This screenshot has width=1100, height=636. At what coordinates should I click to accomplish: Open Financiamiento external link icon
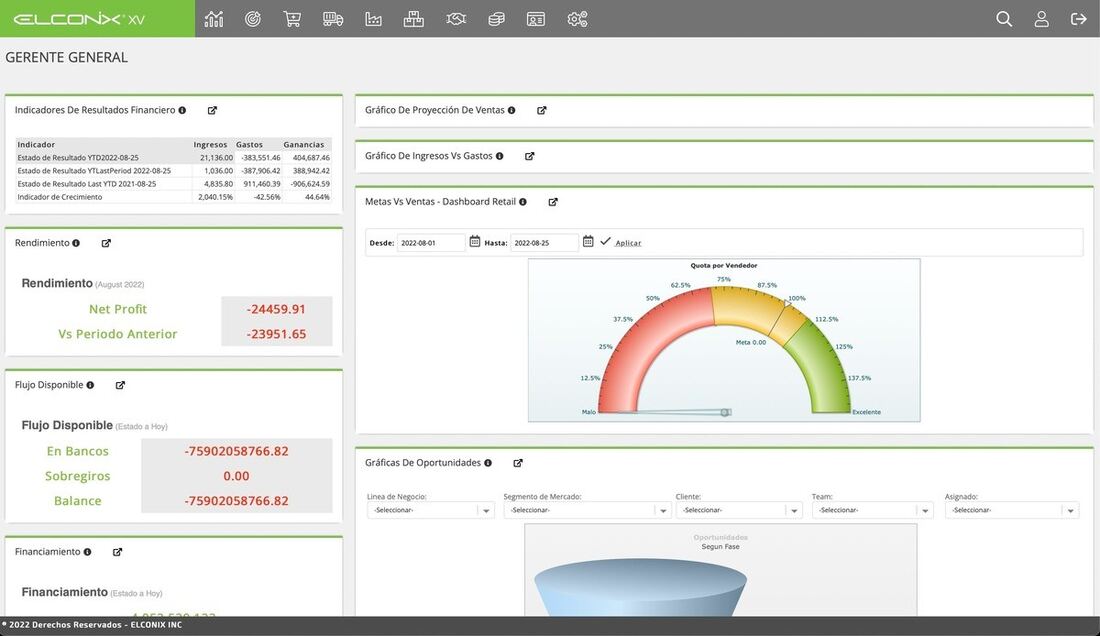(117, 552)
